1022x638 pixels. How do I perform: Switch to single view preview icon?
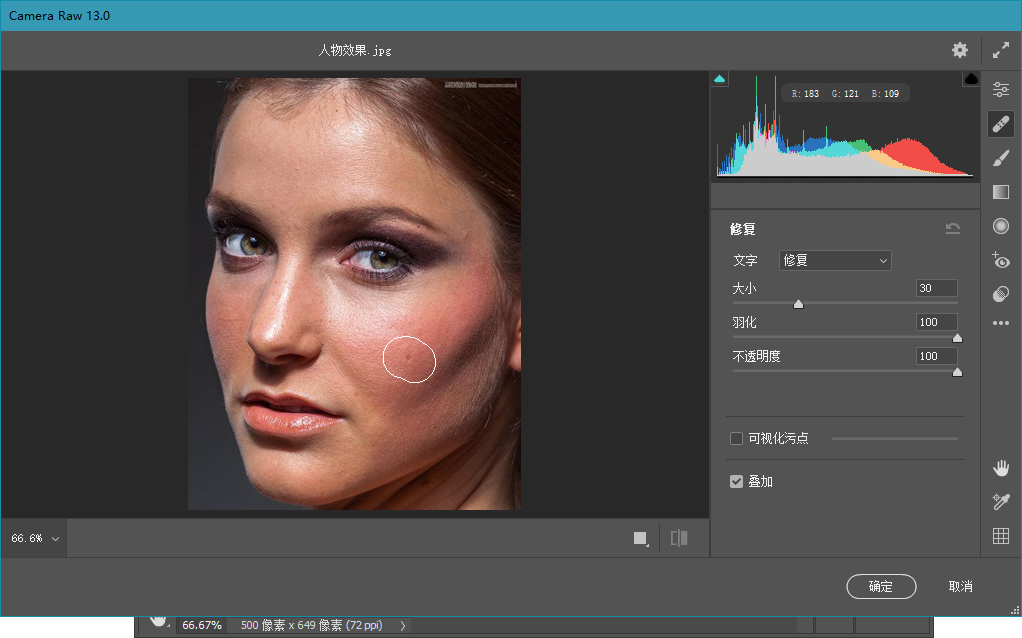point(641,538)
